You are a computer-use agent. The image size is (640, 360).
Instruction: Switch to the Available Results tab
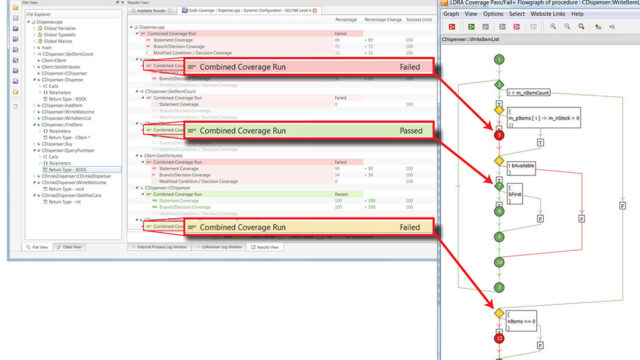151,11
